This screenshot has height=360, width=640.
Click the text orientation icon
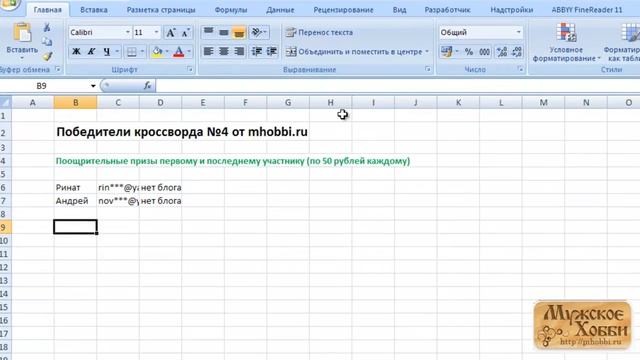(x=257, y=32)
